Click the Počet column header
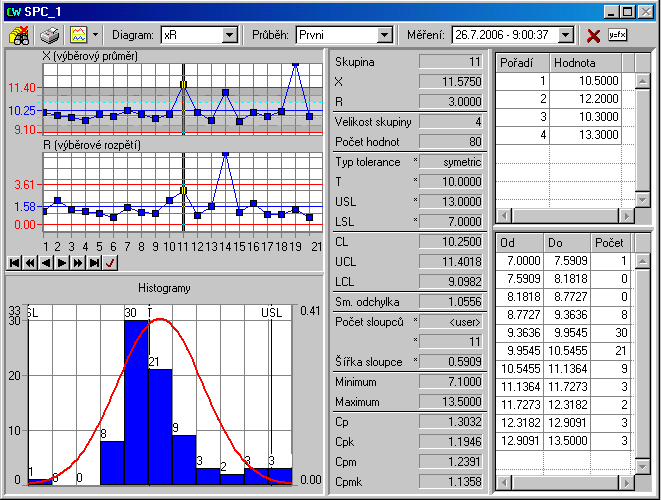 (608, 242)
